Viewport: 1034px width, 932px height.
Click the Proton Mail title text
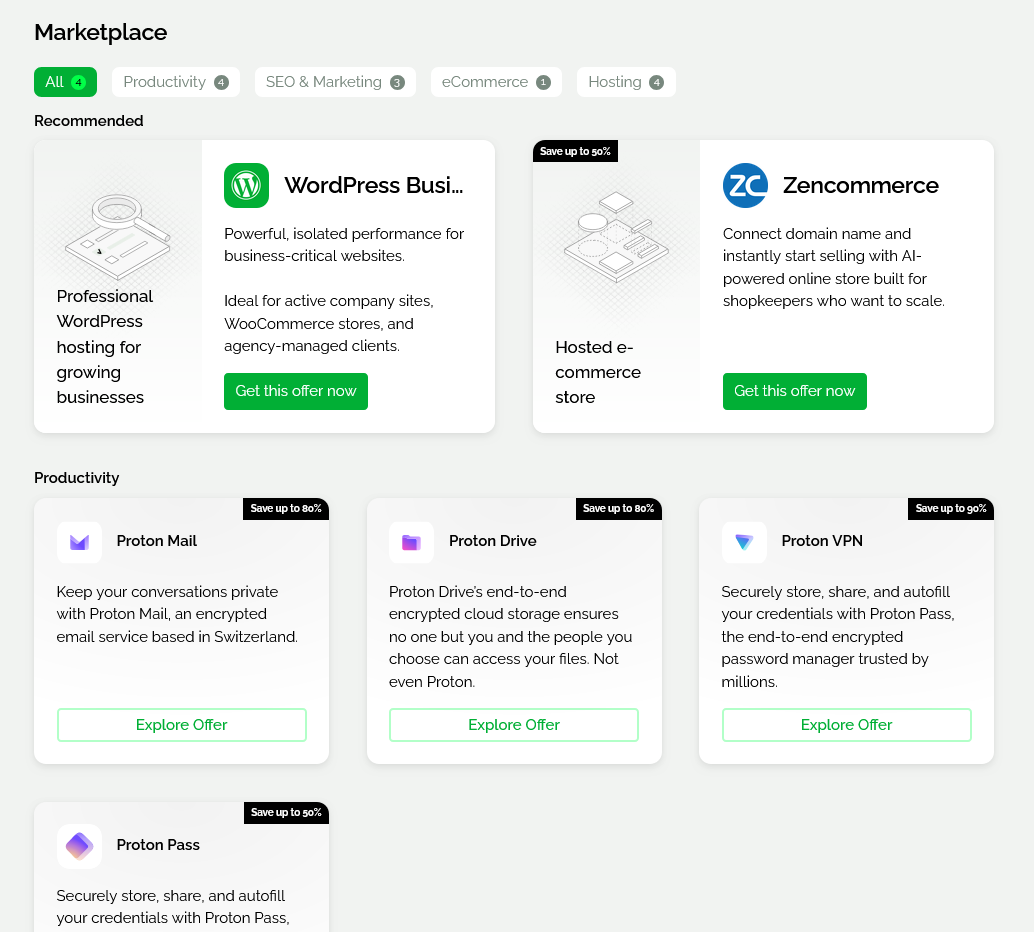tap(157, 541)
